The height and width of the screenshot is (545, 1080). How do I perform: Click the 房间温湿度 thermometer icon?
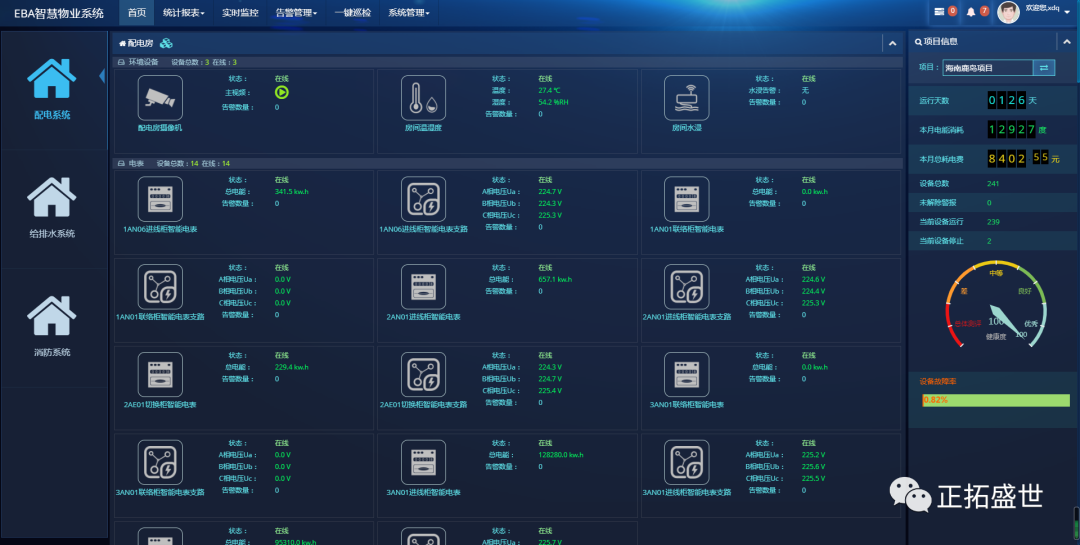423,98
